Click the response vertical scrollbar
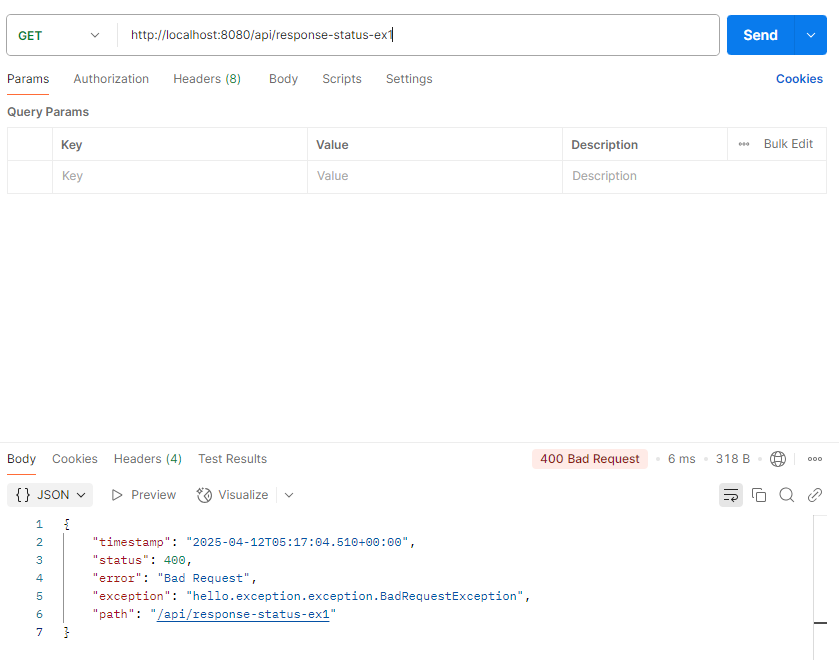Image resolution: width=839 pixels, height=660 pixels. 820,588
